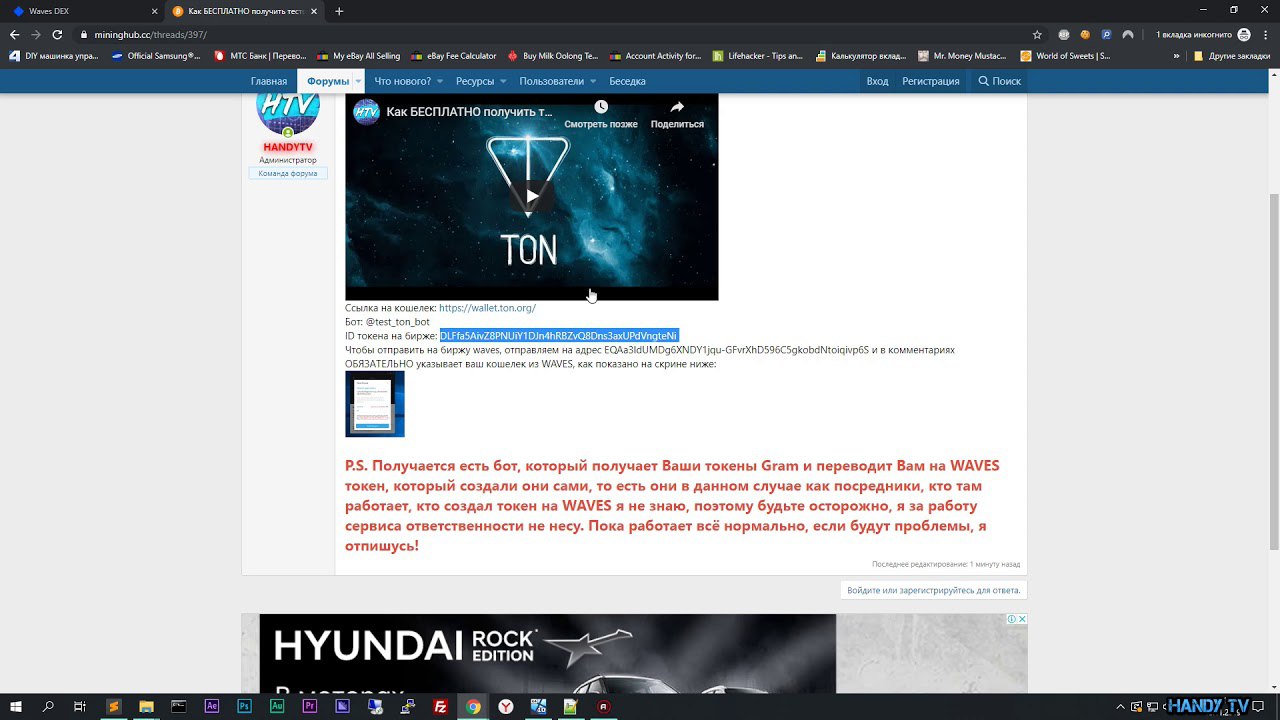This screenshot has width=1280, height=720.
Task: Open Photoshop from the taskbar
Action: [244, 706]
